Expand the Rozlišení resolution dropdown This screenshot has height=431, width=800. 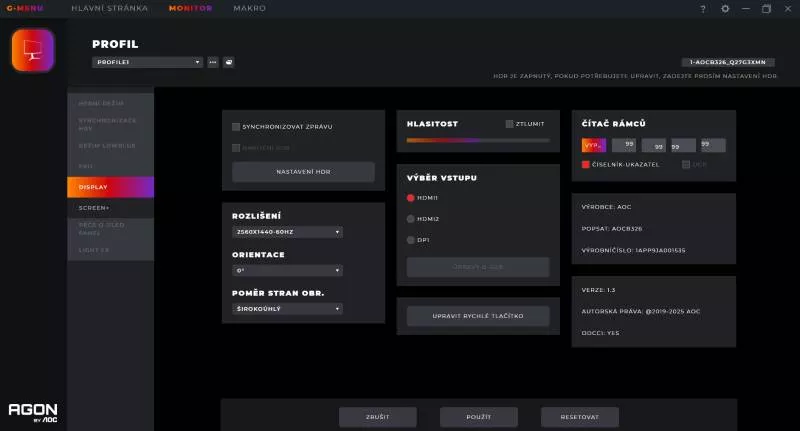[x=287, y=232]
